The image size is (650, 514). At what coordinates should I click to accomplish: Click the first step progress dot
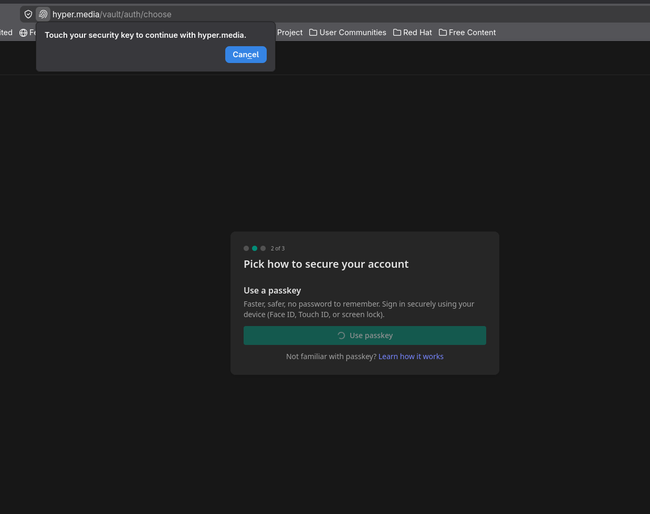[246, 248]
